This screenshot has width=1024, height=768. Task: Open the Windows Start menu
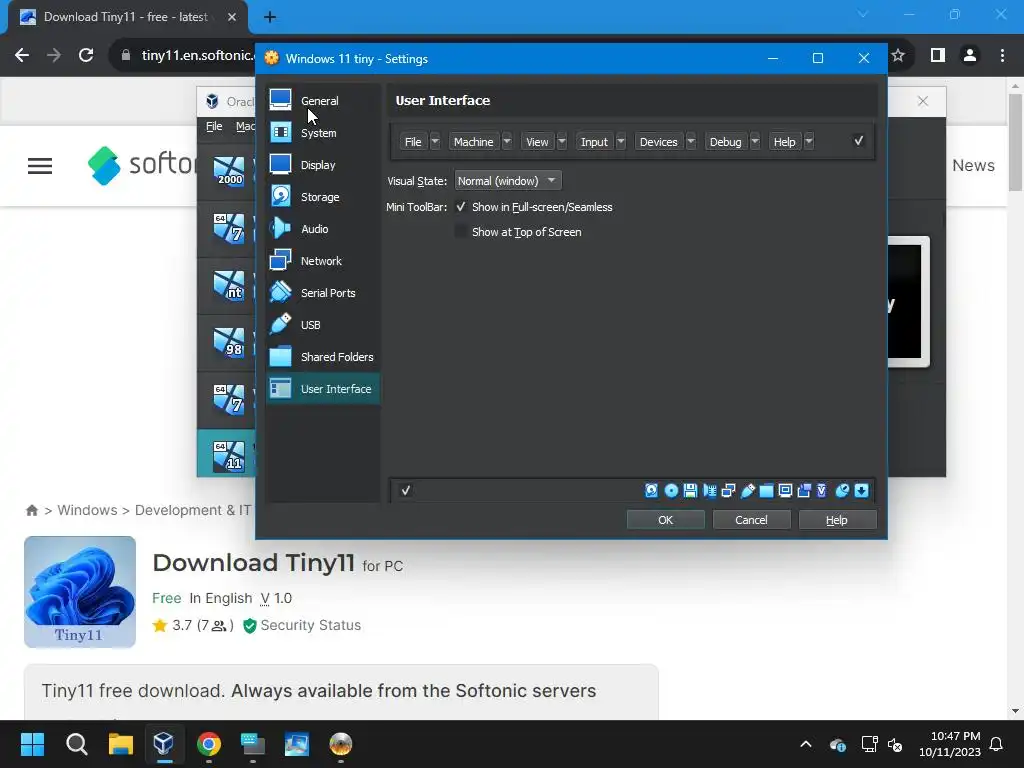[32, 744]
